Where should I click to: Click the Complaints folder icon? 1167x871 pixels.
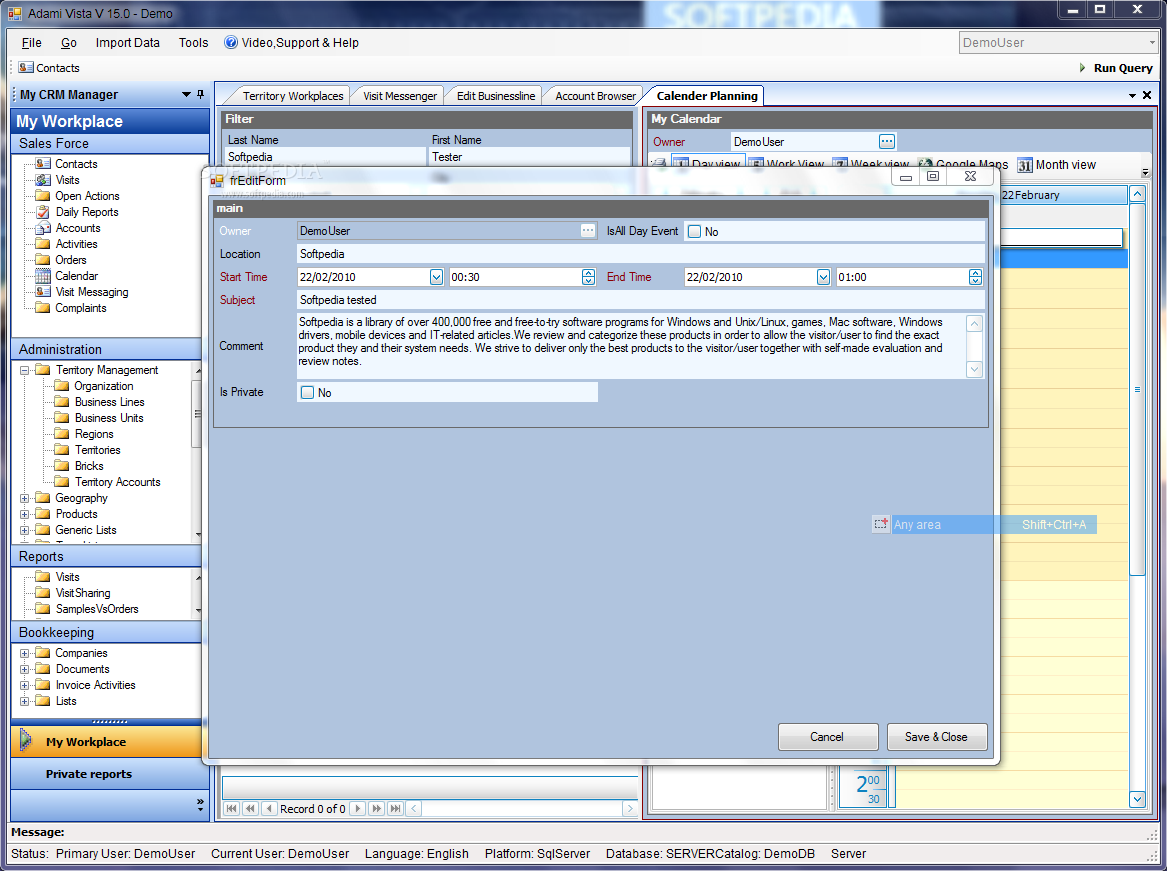[43, 308]
